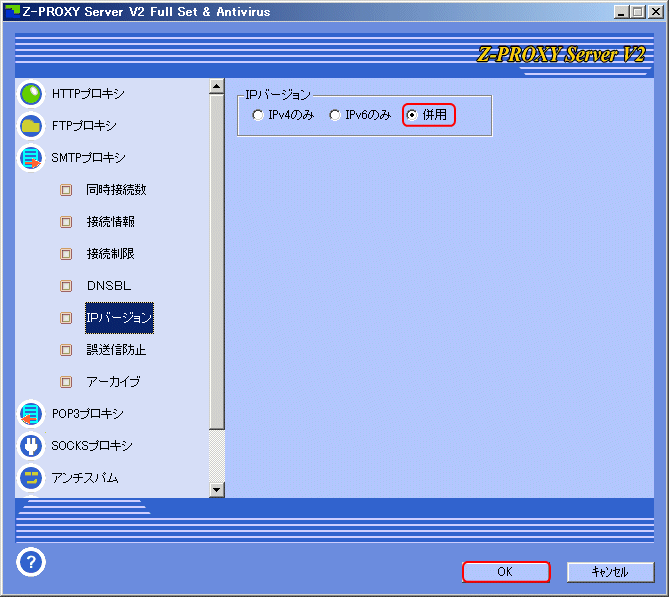This screenshot has width=669, height=597.
Task: Click the FTPプロキシ folder icon
Action: tap(31, 126)
